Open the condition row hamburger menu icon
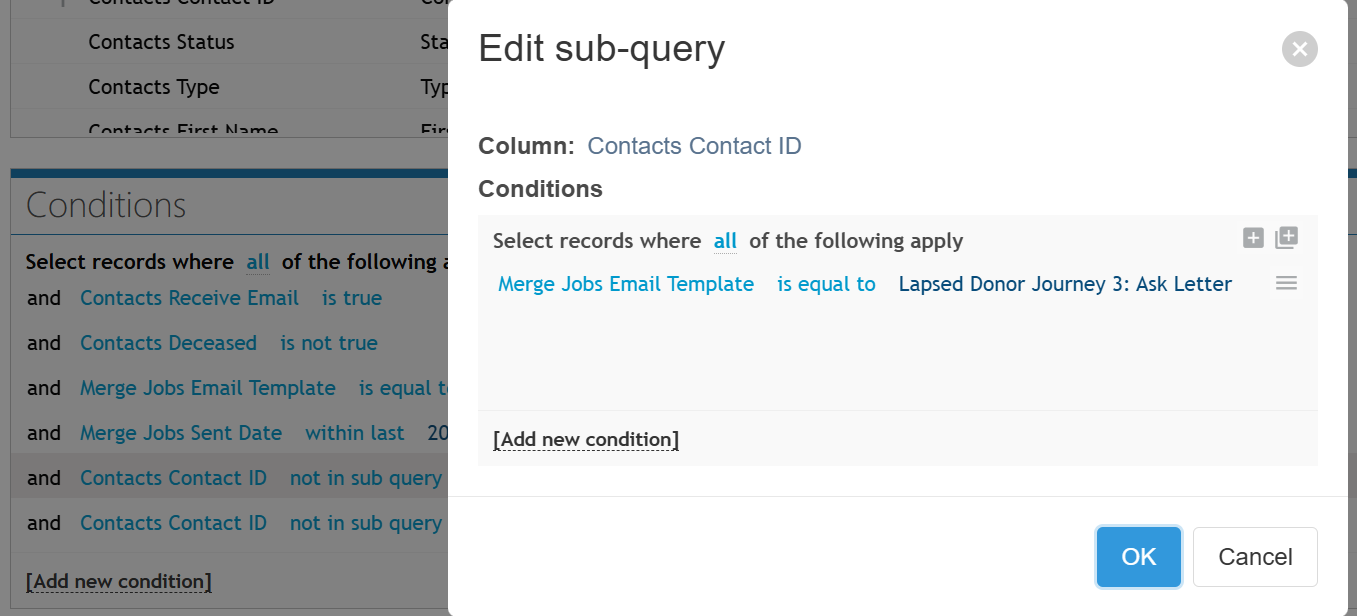The image size is (1357, 616). tap(1287, 284)
